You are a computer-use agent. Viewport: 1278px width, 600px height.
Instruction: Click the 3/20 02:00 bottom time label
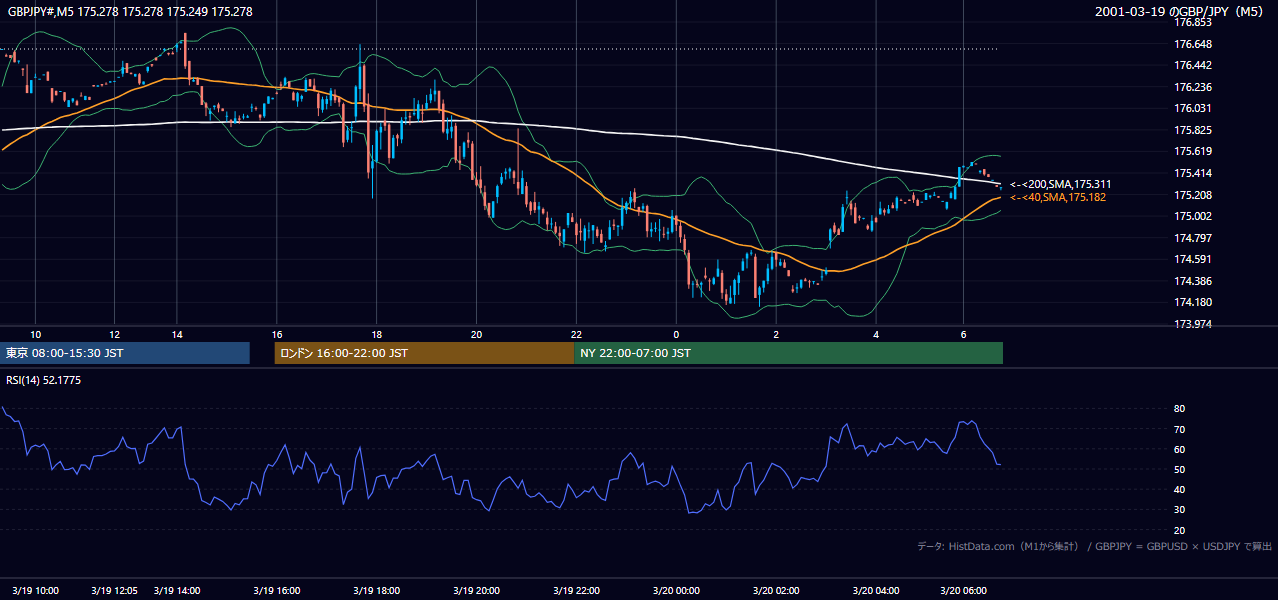[x=776, y=591]
